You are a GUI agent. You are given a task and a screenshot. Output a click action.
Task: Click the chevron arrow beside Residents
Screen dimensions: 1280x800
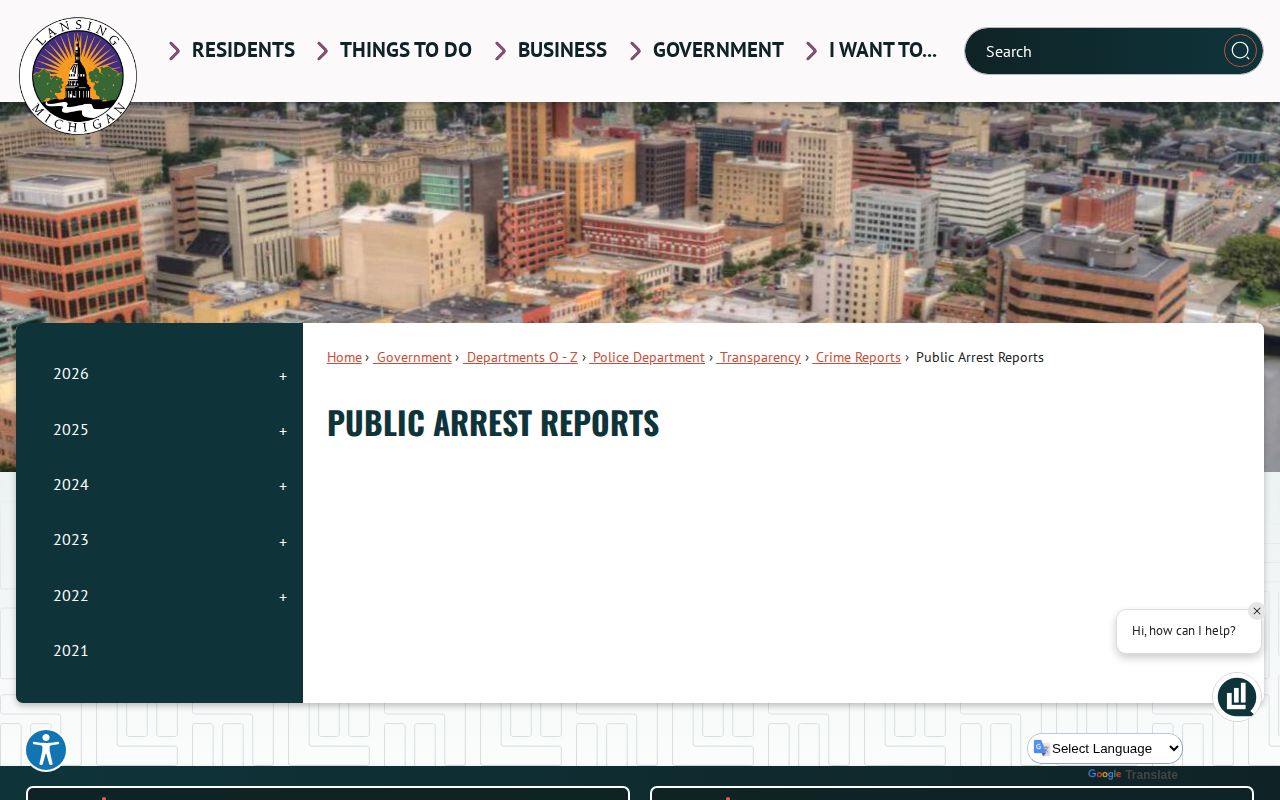[x=175, y=51]
